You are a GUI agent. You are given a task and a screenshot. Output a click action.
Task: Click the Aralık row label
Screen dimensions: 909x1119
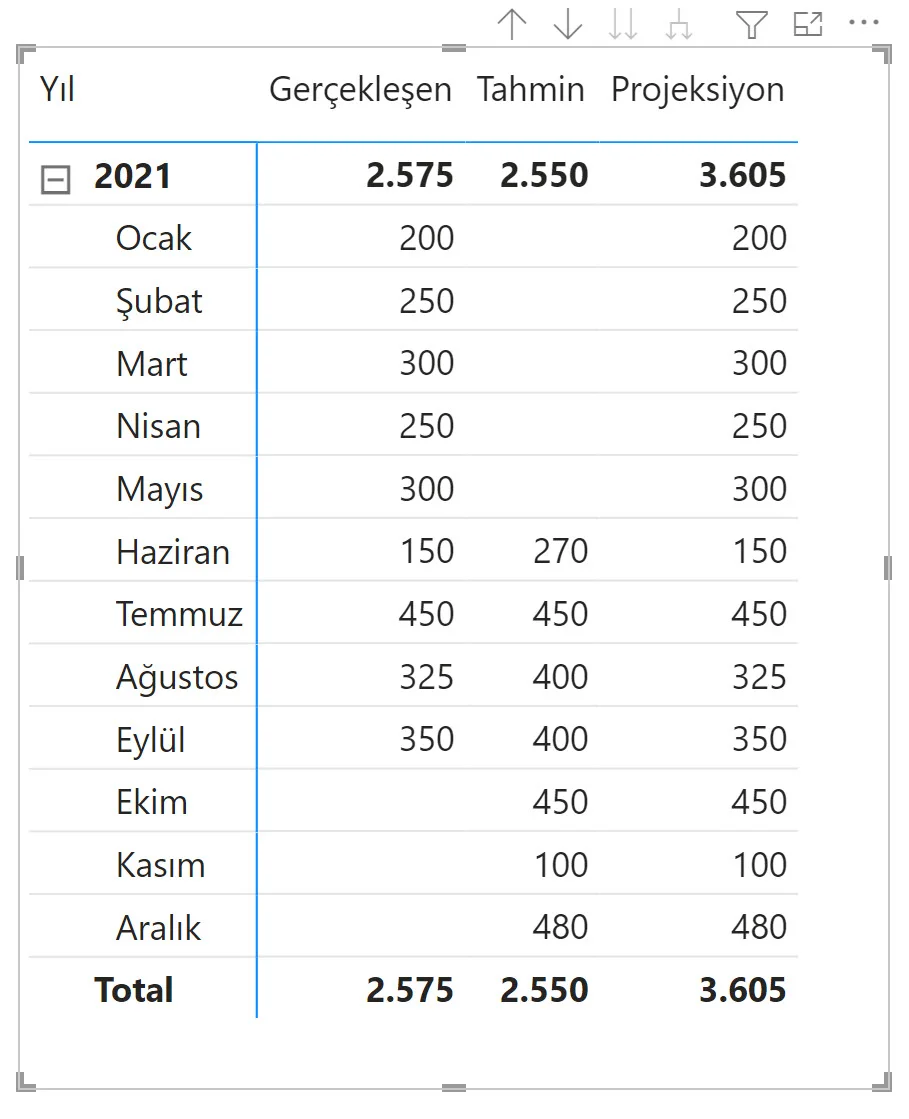[159, 928]
